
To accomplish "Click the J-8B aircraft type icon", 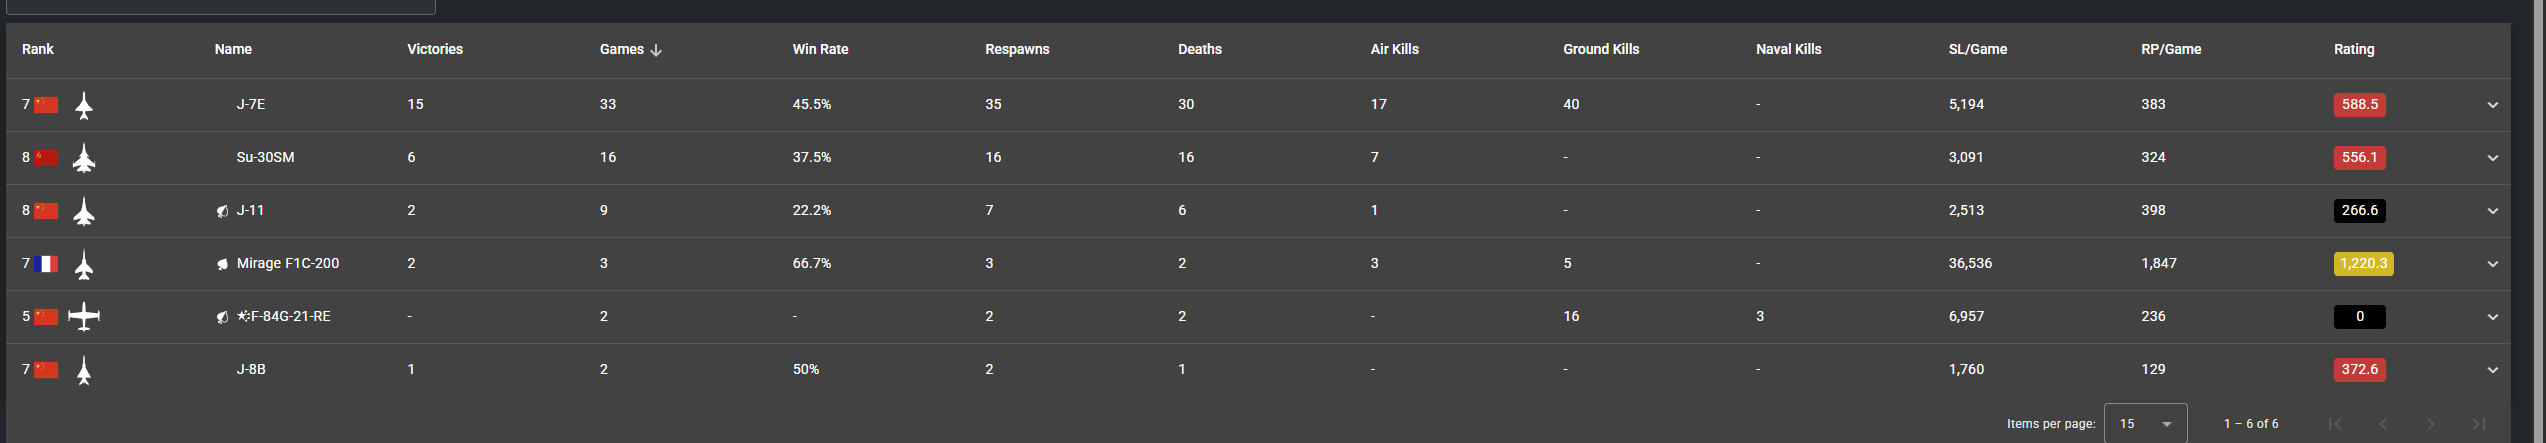I will point(84,370).
